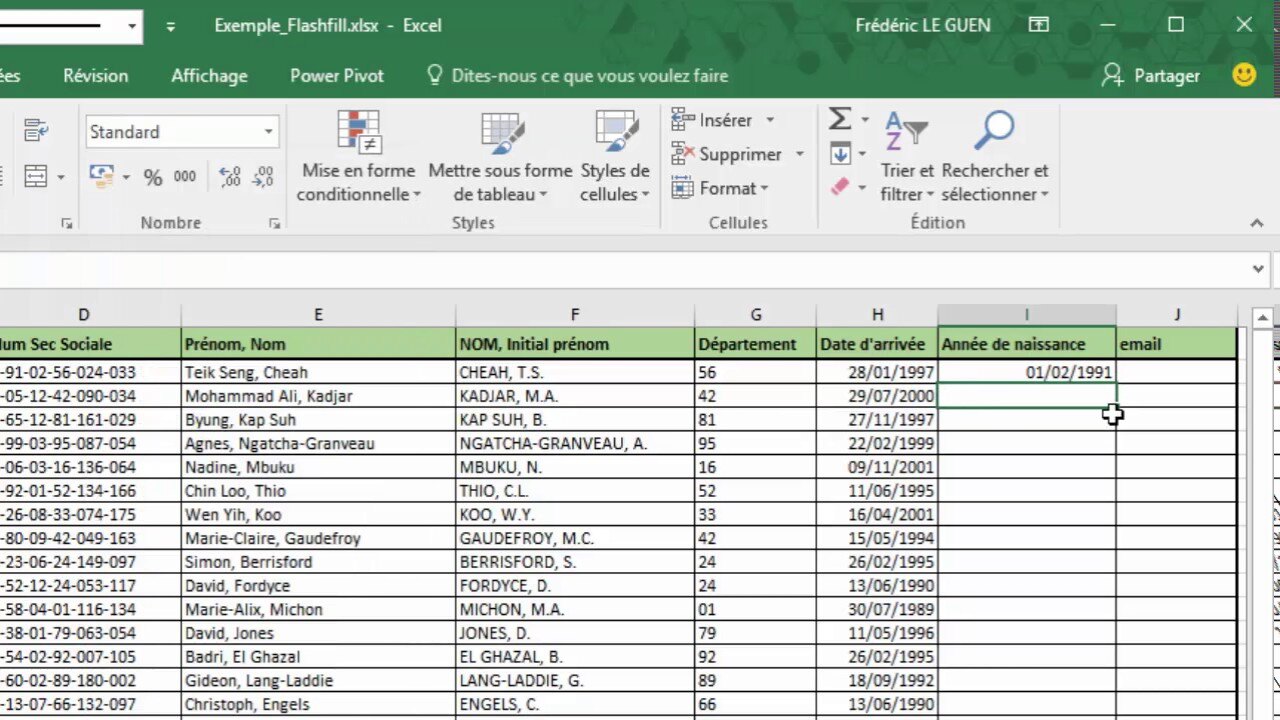Open Rechercher et sélectionner menu

click(x=995, y=156)
